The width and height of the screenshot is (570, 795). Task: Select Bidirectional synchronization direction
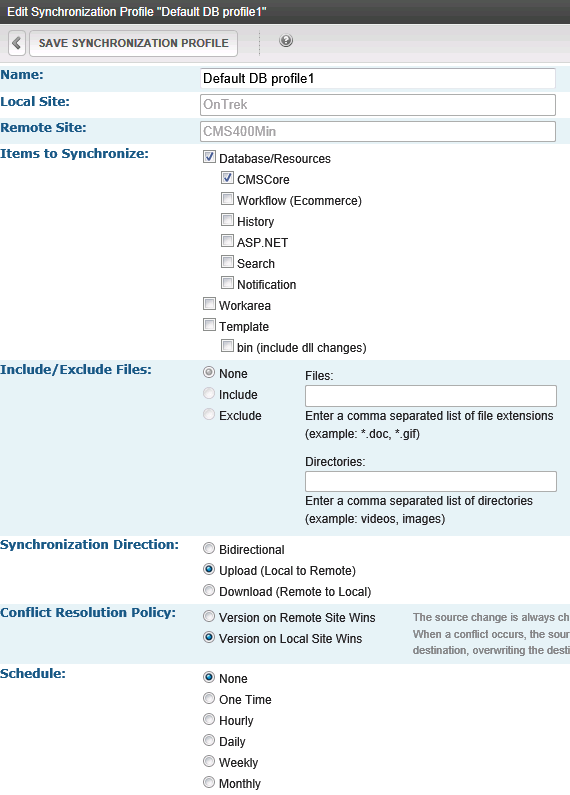click(x=209, y=549)
